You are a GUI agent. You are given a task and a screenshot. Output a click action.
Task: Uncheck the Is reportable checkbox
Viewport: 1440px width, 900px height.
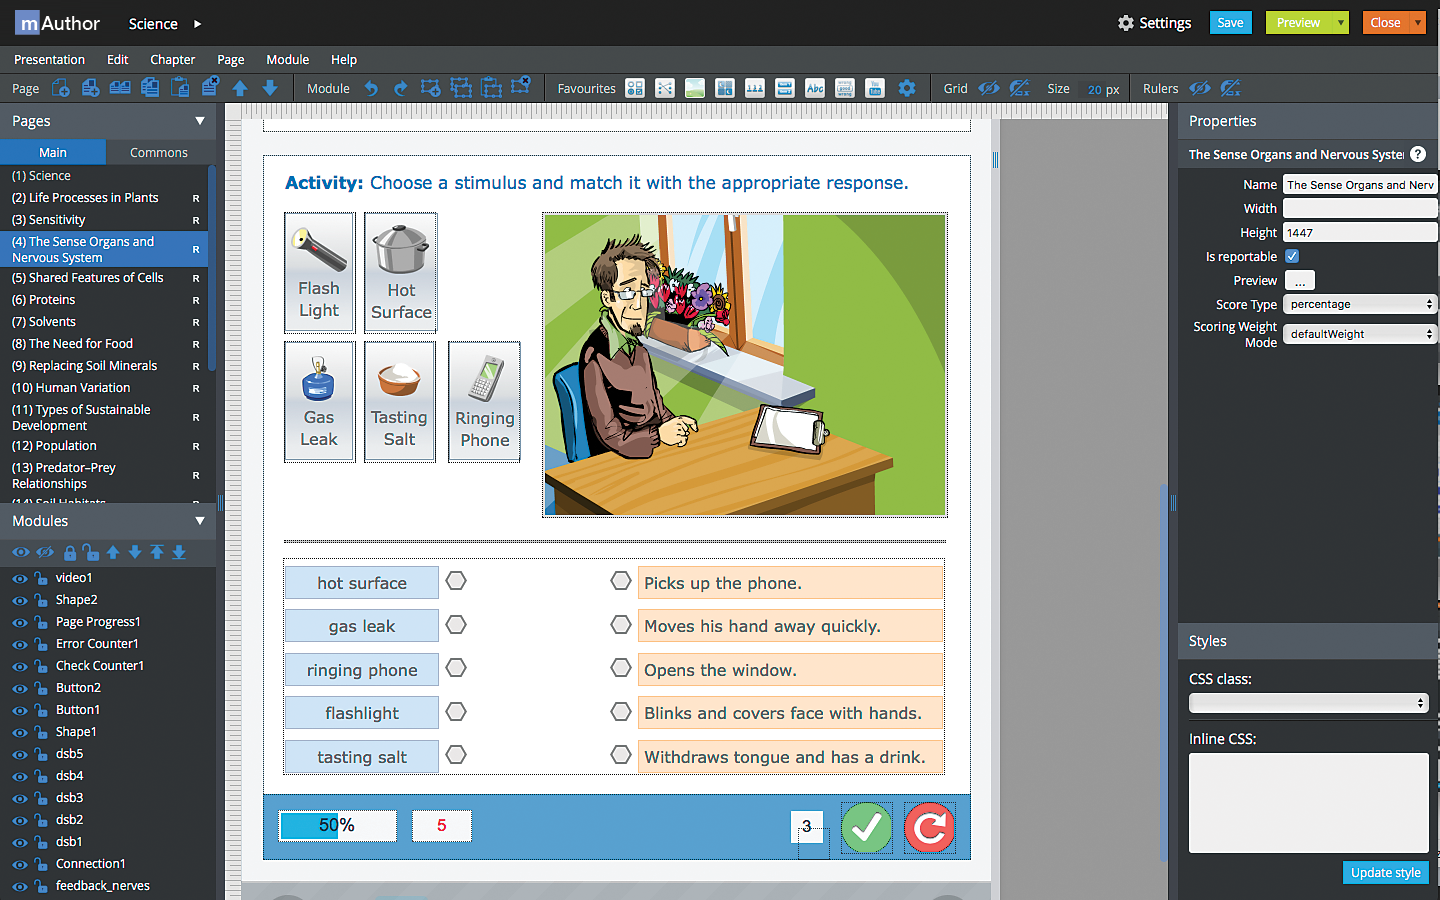coord(1291,256)
